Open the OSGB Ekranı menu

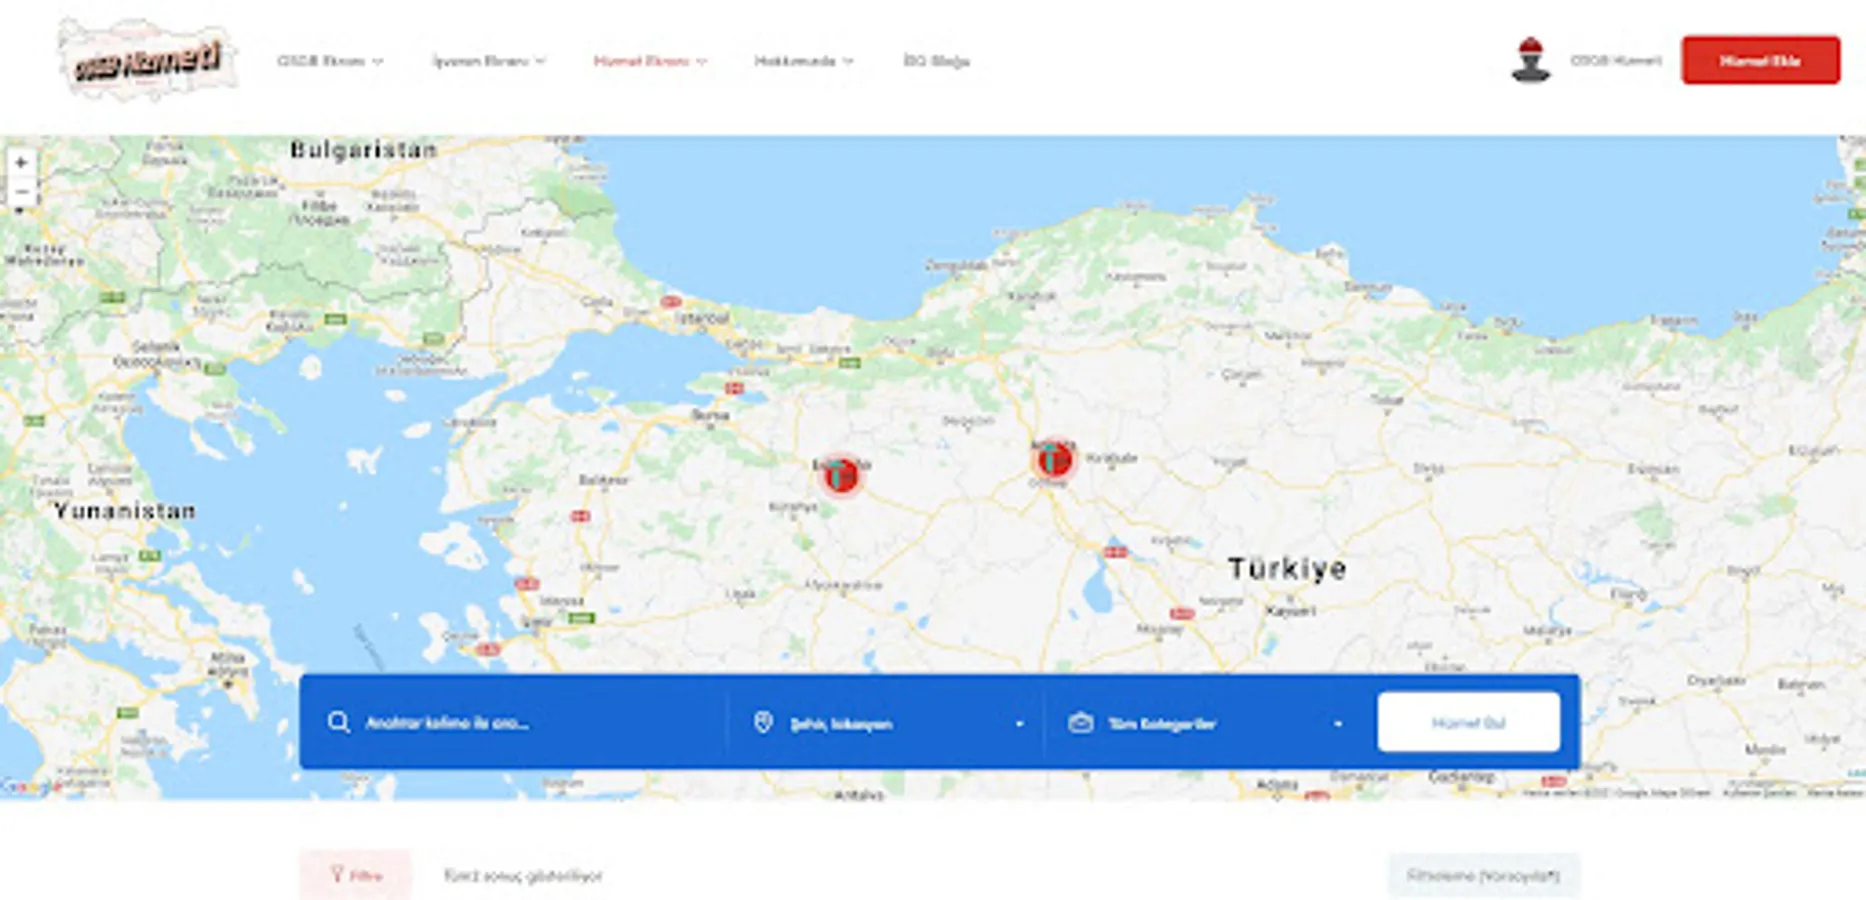point(330,61)
